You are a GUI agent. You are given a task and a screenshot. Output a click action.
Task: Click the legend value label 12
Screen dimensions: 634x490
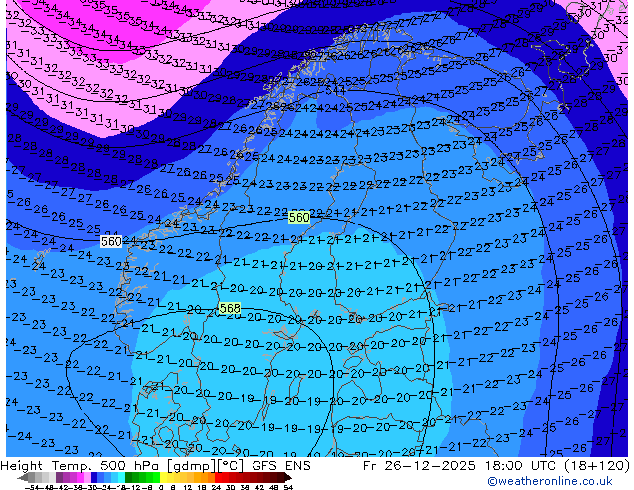(187, 488)
